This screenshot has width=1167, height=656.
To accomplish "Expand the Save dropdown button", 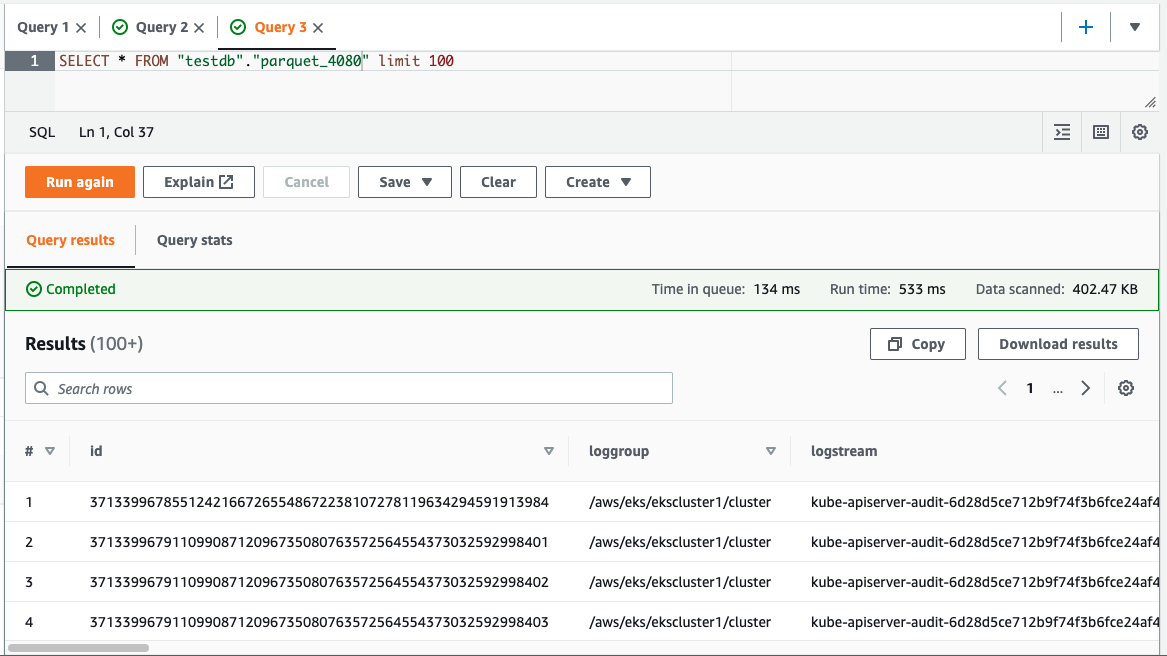I will (405, 182).
